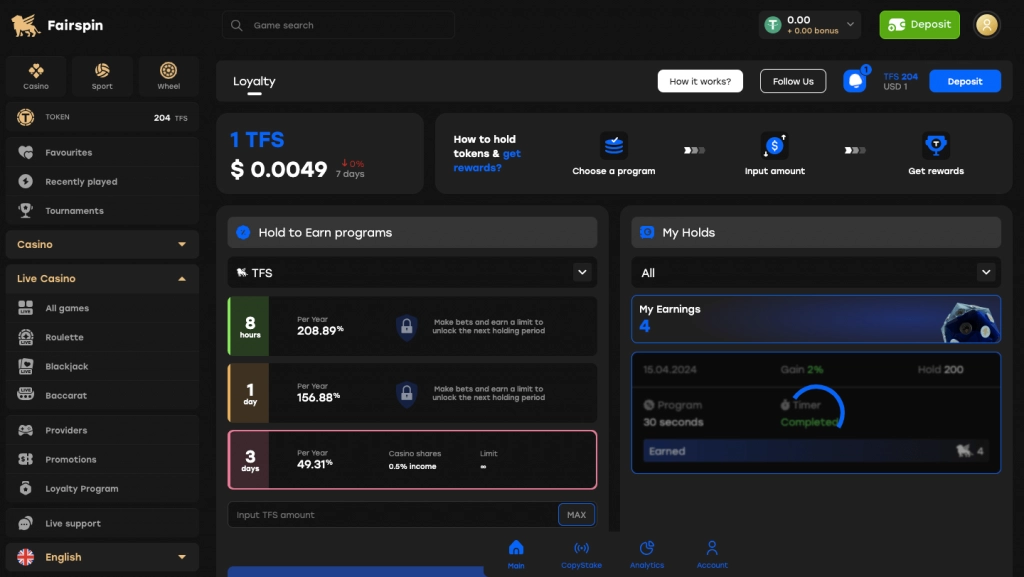The image size is (1024, 577).
Task: Click the Fairspin lion logo
Action: tap(26, 25)
